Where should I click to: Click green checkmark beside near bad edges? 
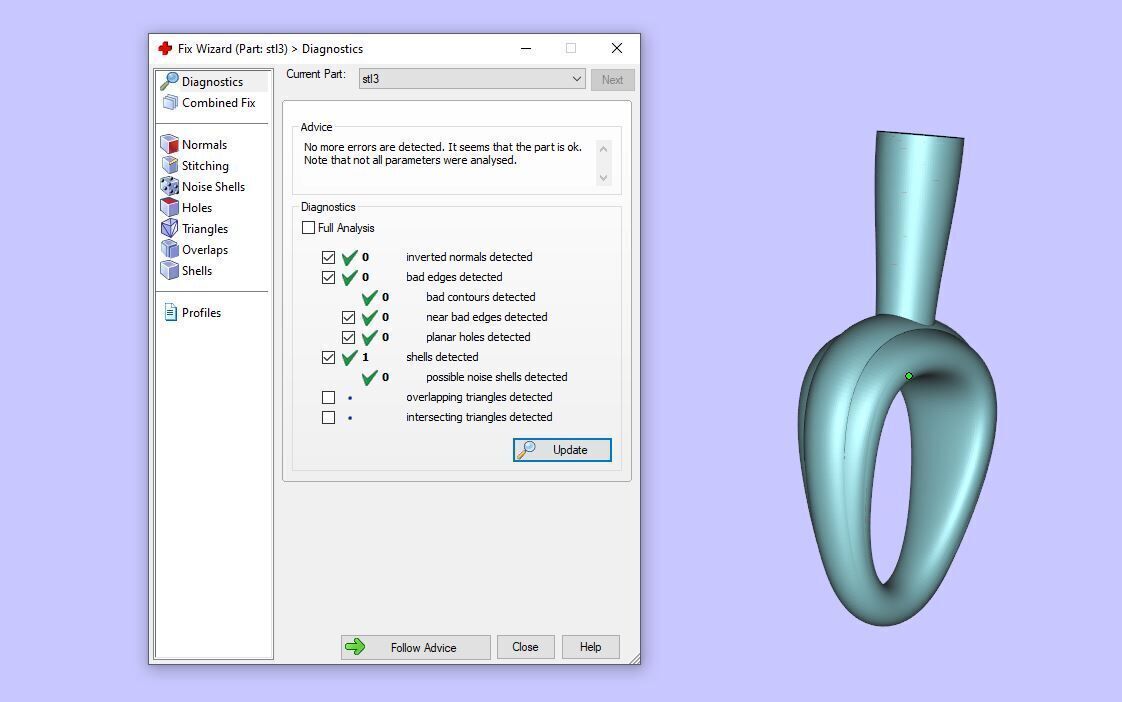click(x=369, y=317)
